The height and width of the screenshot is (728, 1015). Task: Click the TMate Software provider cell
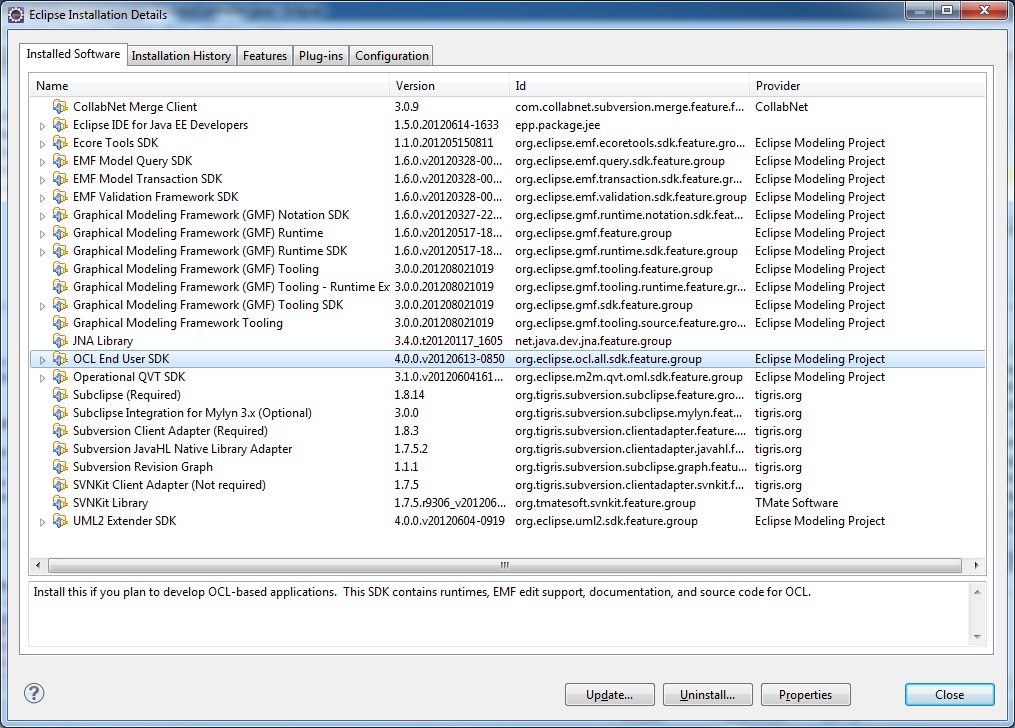pyautogui.click(x=796, y=503)
